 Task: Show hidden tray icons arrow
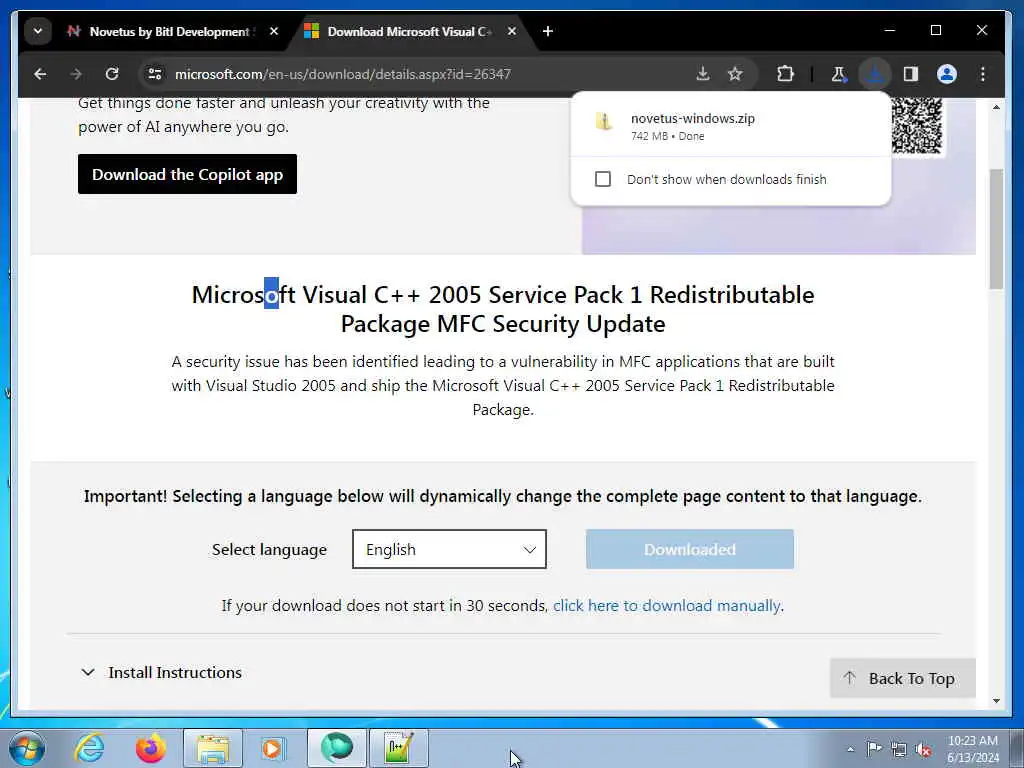[850, 749]
